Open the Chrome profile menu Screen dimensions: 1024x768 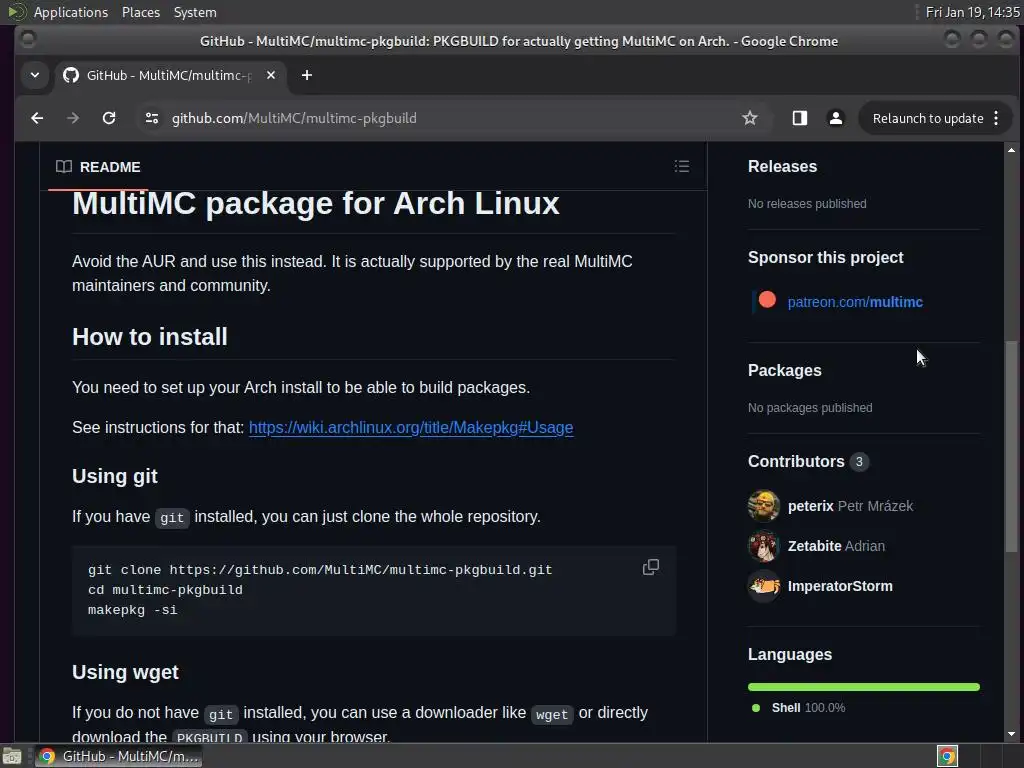click(835, 118)
